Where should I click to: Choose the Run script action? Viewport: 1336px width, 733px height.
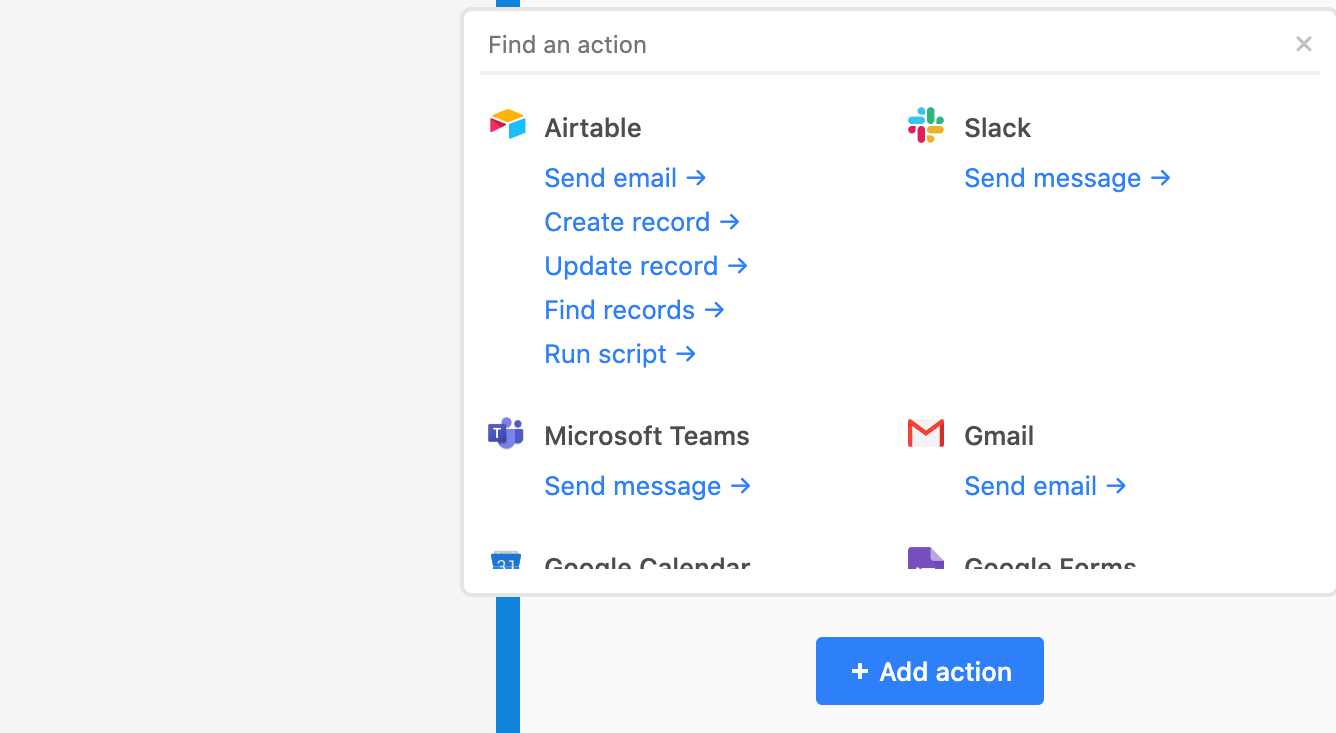tap(620, 354)
